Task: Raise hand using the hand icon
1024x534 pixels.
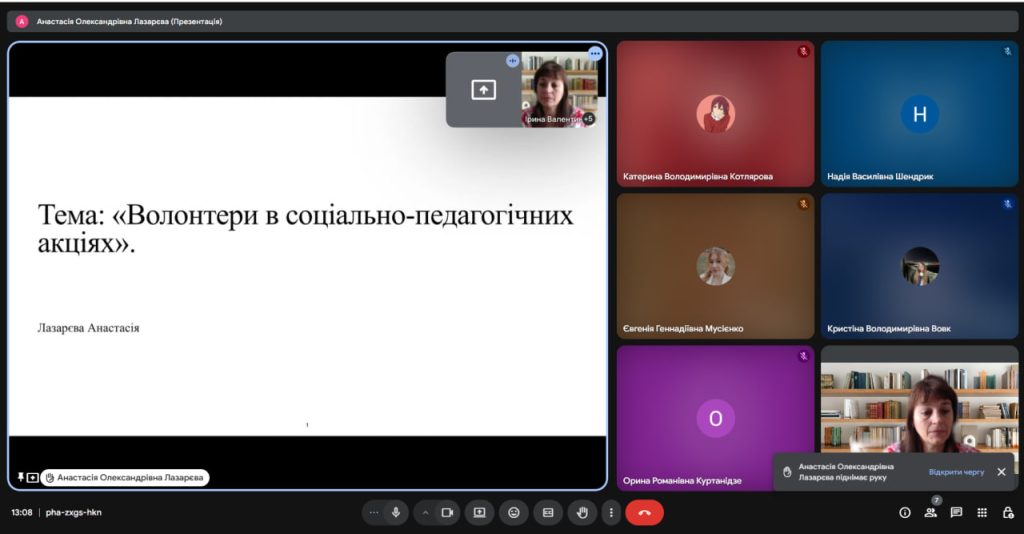Action: [x=581, y=512]
